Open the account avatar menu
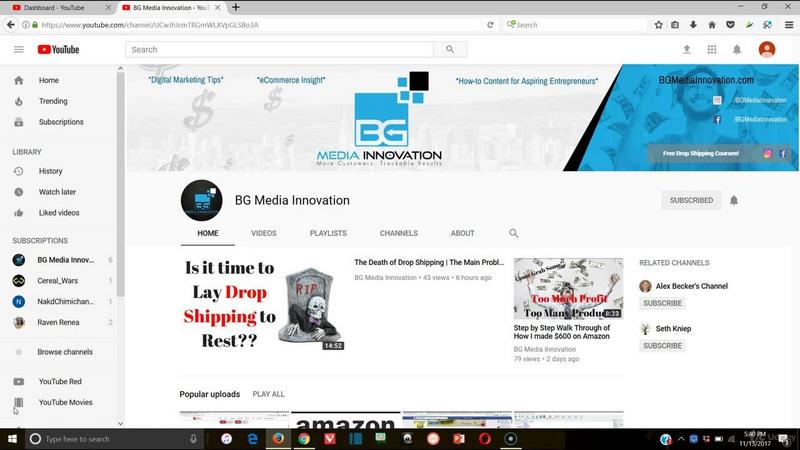This screenshot has height=450, width=800. [767, 49]
